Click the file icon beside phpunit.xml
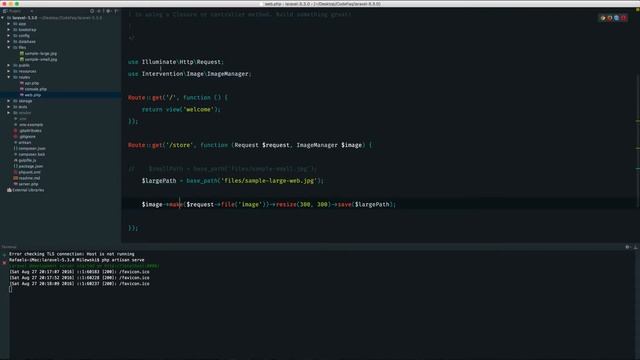 point(16,172)
